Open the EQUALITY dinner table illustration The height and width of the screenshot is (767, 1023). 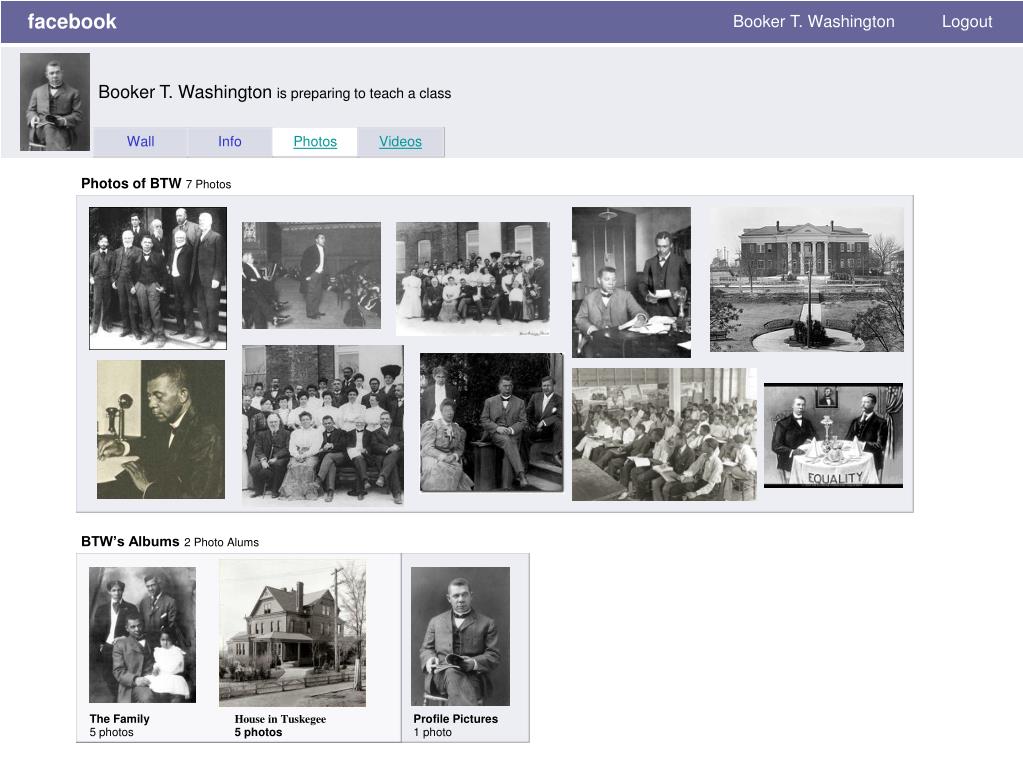pos(833,436)
